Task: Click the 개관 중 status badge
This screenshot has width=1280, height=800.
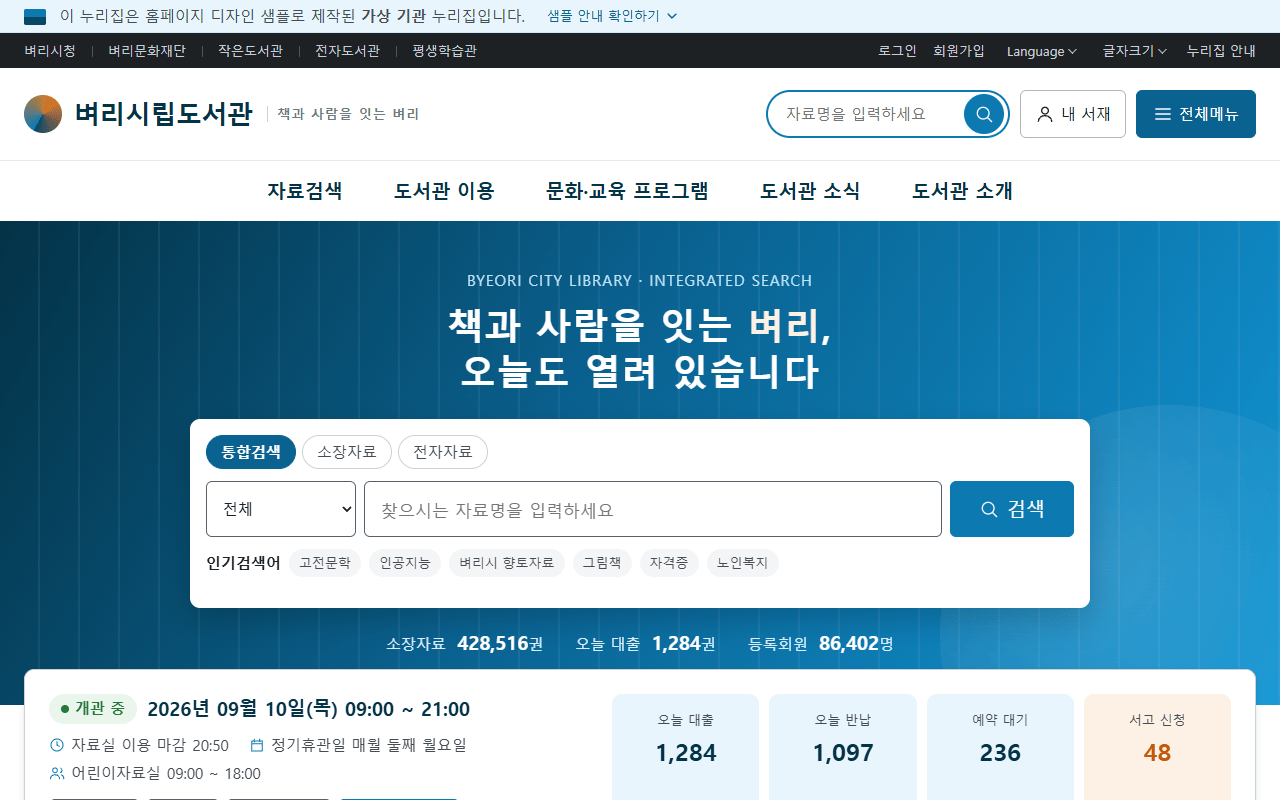Action: click(x=93, y=709)
